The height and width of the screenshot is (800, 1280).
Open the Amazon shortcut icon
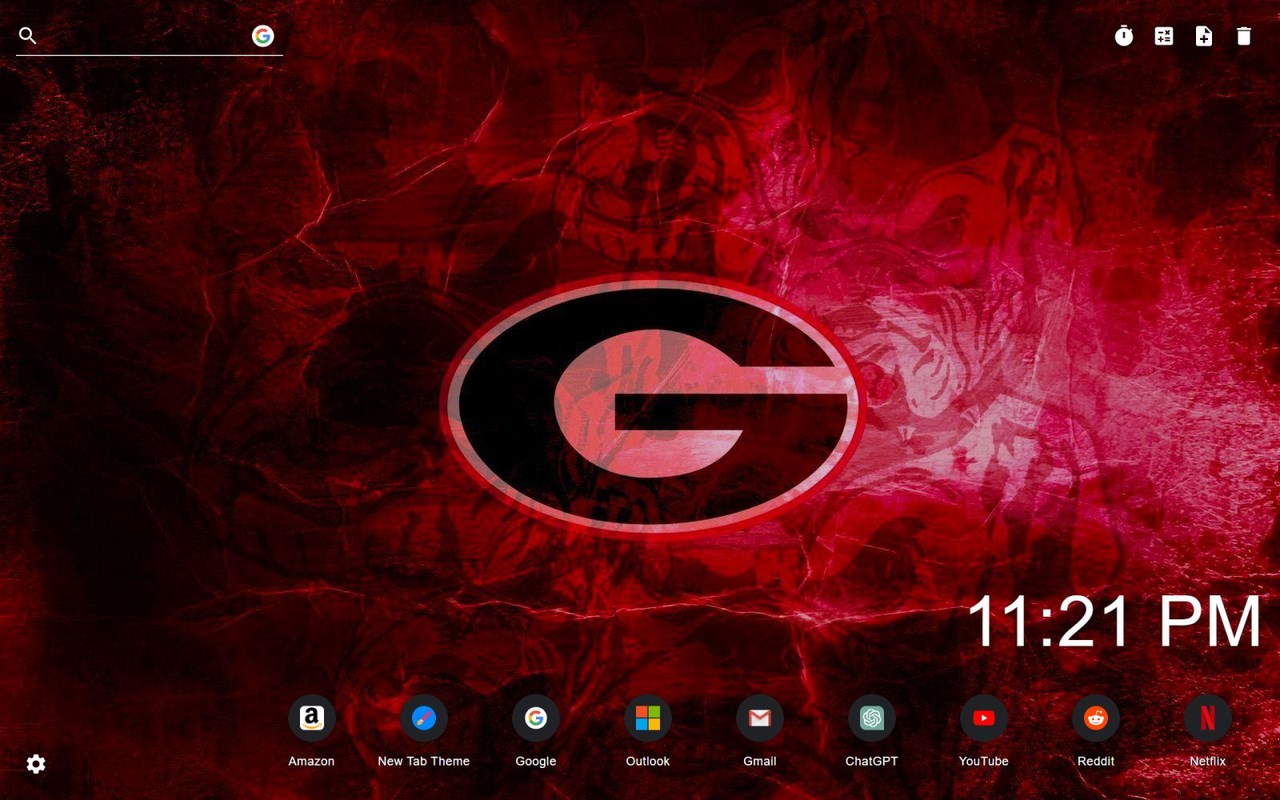click(x=312, y=718)
